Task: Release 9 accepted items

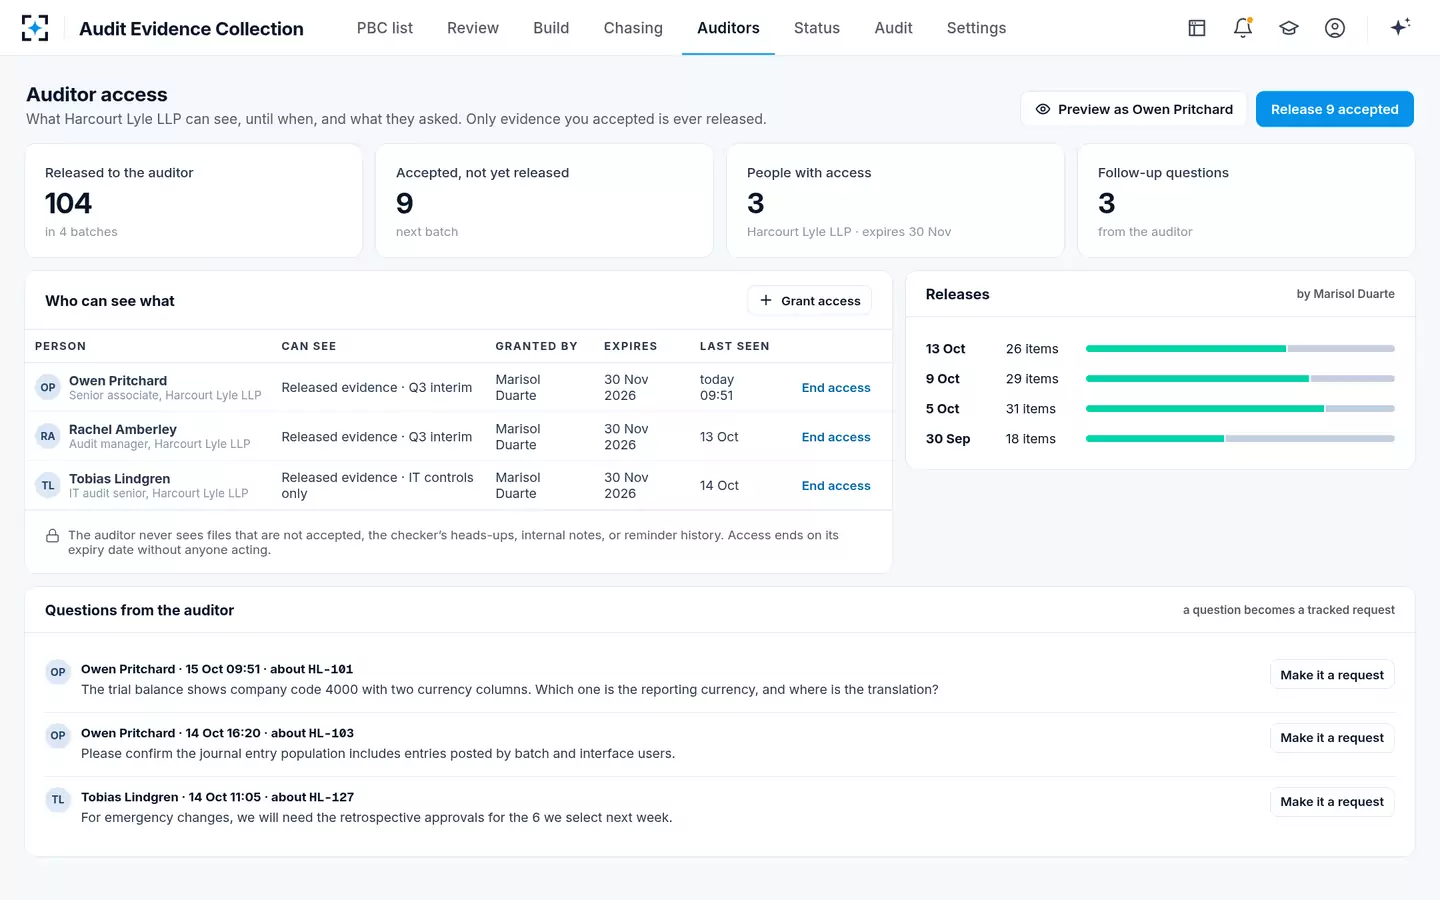Action: (1335, 109)
